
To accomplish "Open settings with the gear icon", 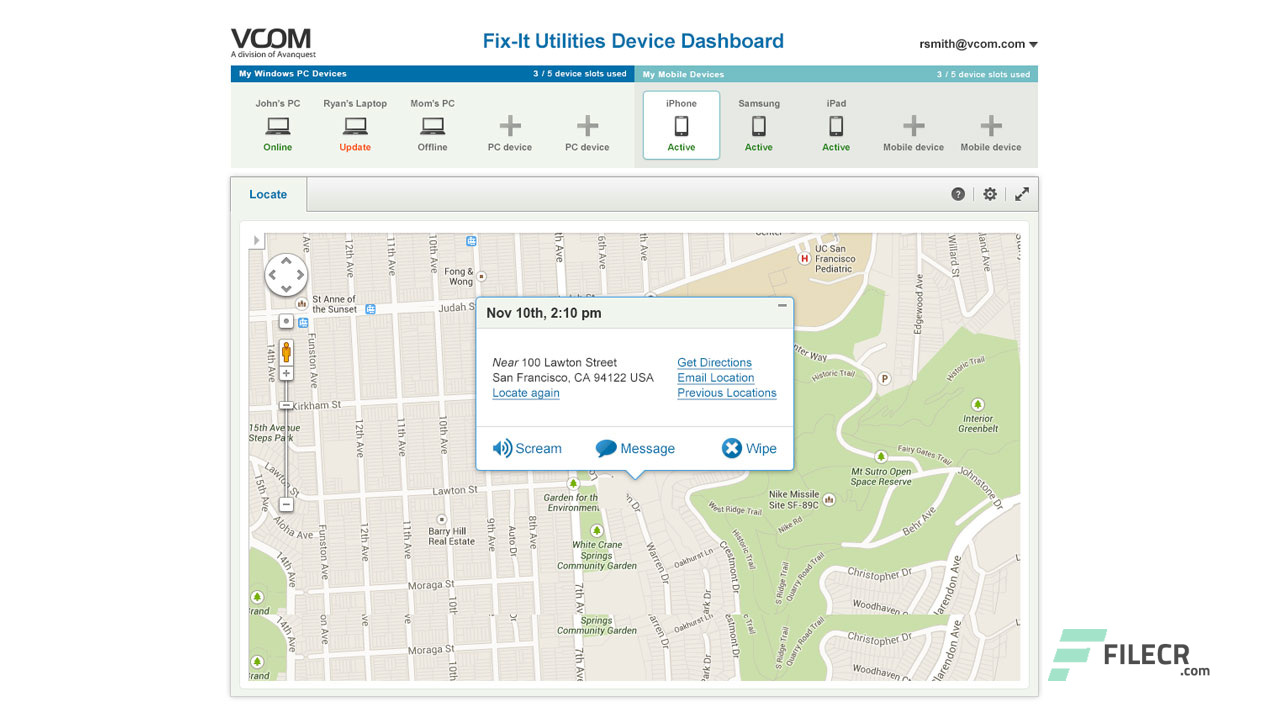I will (990, 194).
